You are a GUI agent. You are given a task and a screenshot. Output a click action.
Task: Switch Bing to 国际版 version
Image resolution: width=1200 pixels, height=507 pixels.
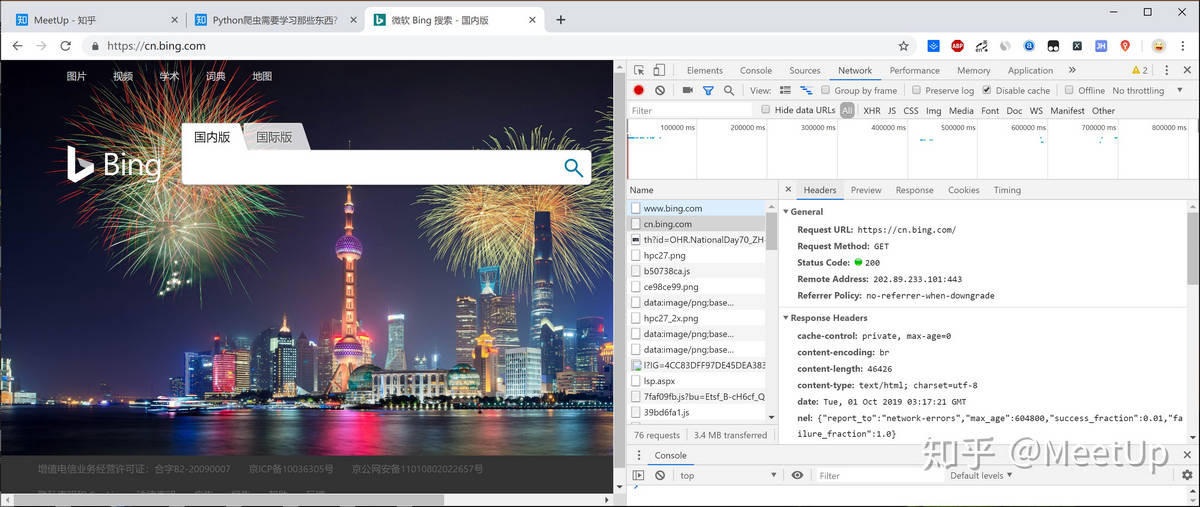coord(274,137)
